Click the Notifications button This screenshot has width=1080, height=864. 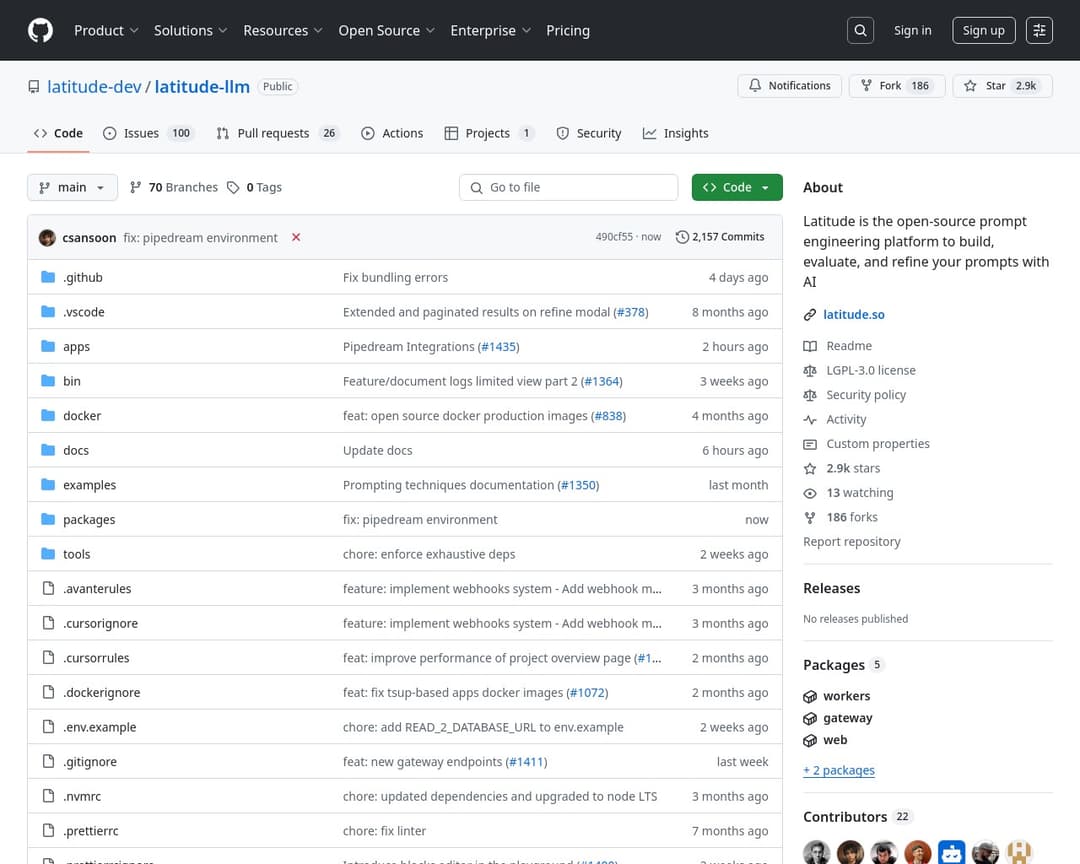[789, 85]
